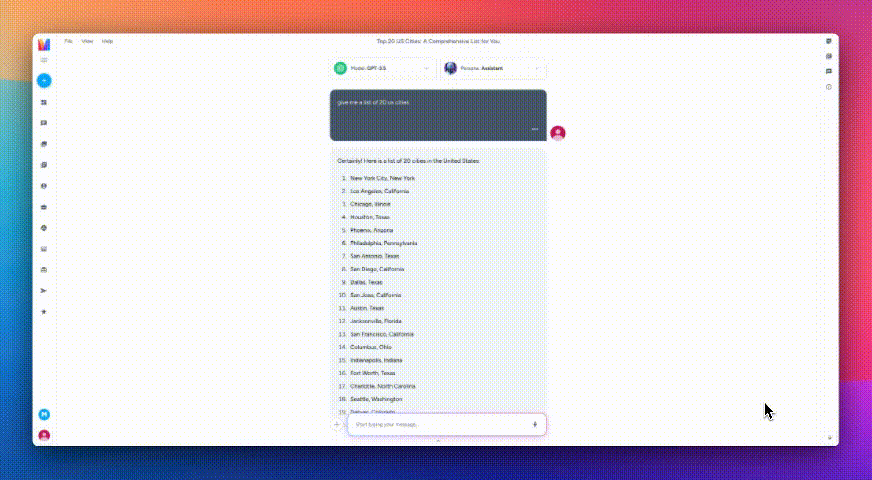Open the star favorites icon in sidebar
Viewport: 872px width, 480px height.
pyautogui.click(x=44, y=312)
